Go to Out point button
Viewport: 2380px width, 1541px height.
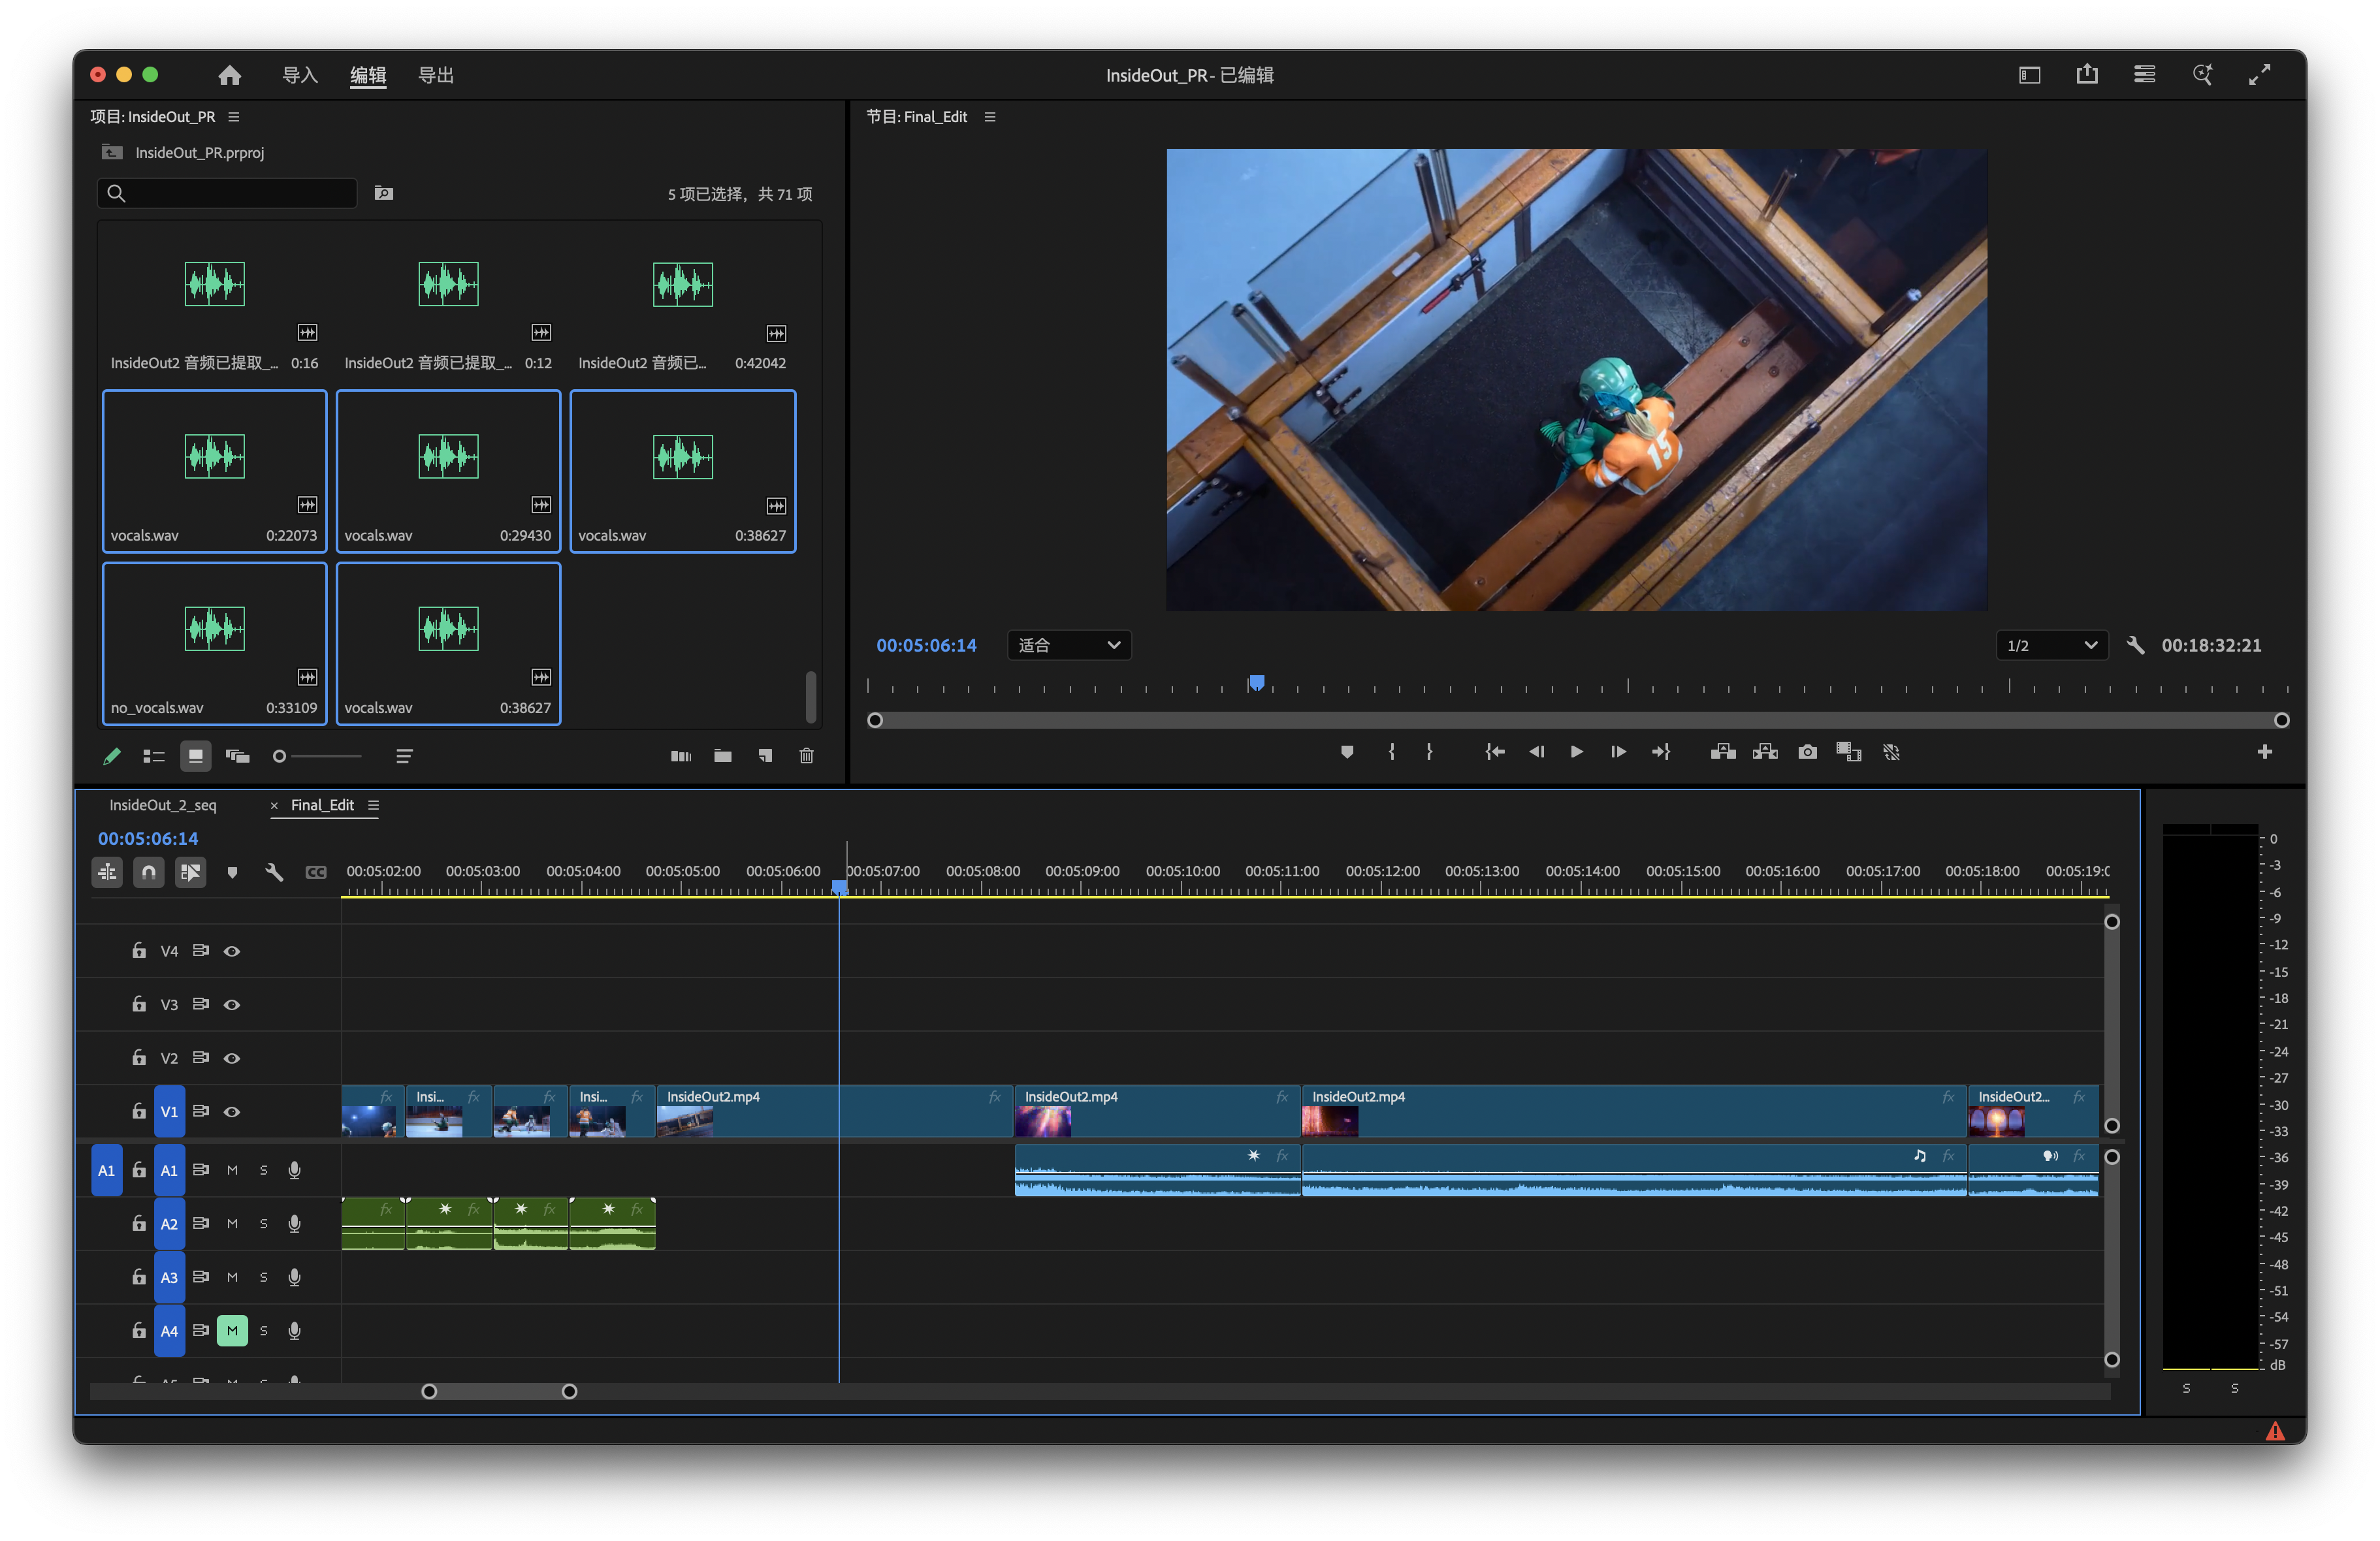click(x=1661, y=752)
